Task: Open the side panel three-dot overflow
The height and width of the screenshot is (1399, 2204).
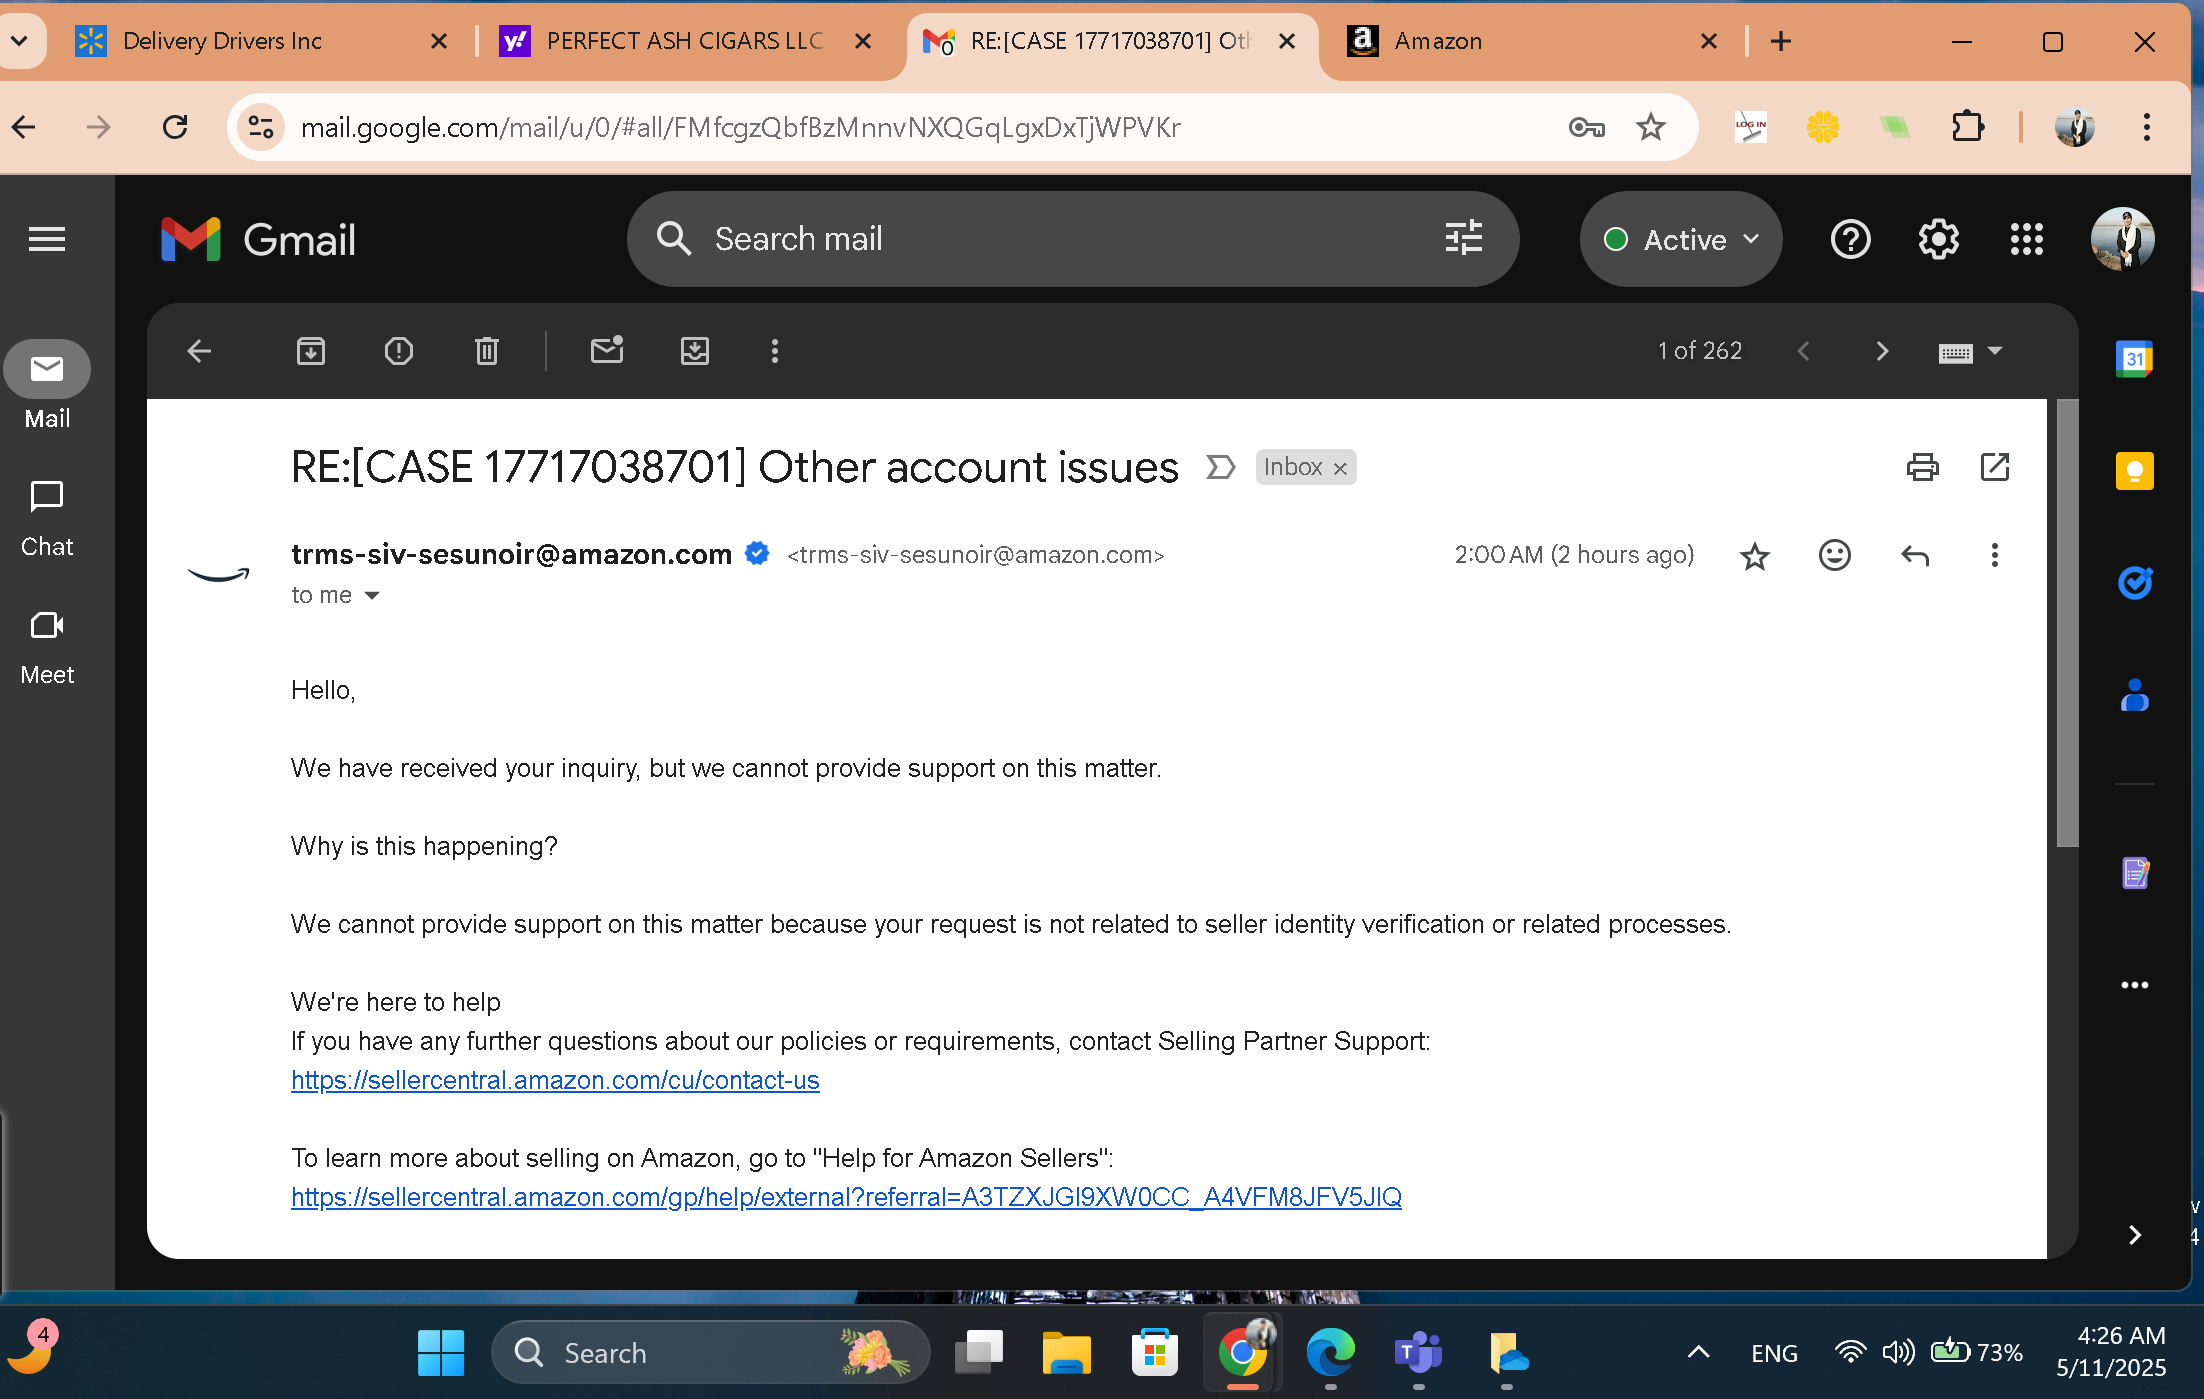Action: point(2135,985)
